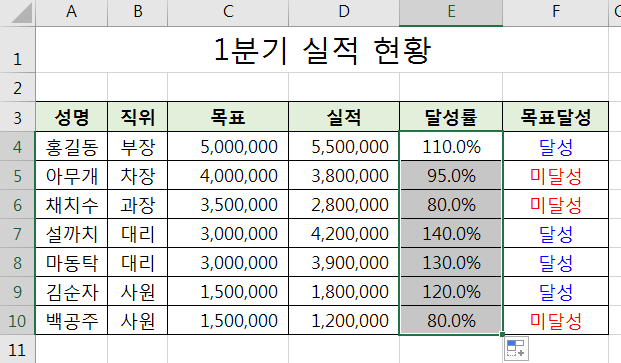The width and height of the screenshot is (621, 363).
Task: Click the 실적 header cell
Action: [x=344, y=117]
